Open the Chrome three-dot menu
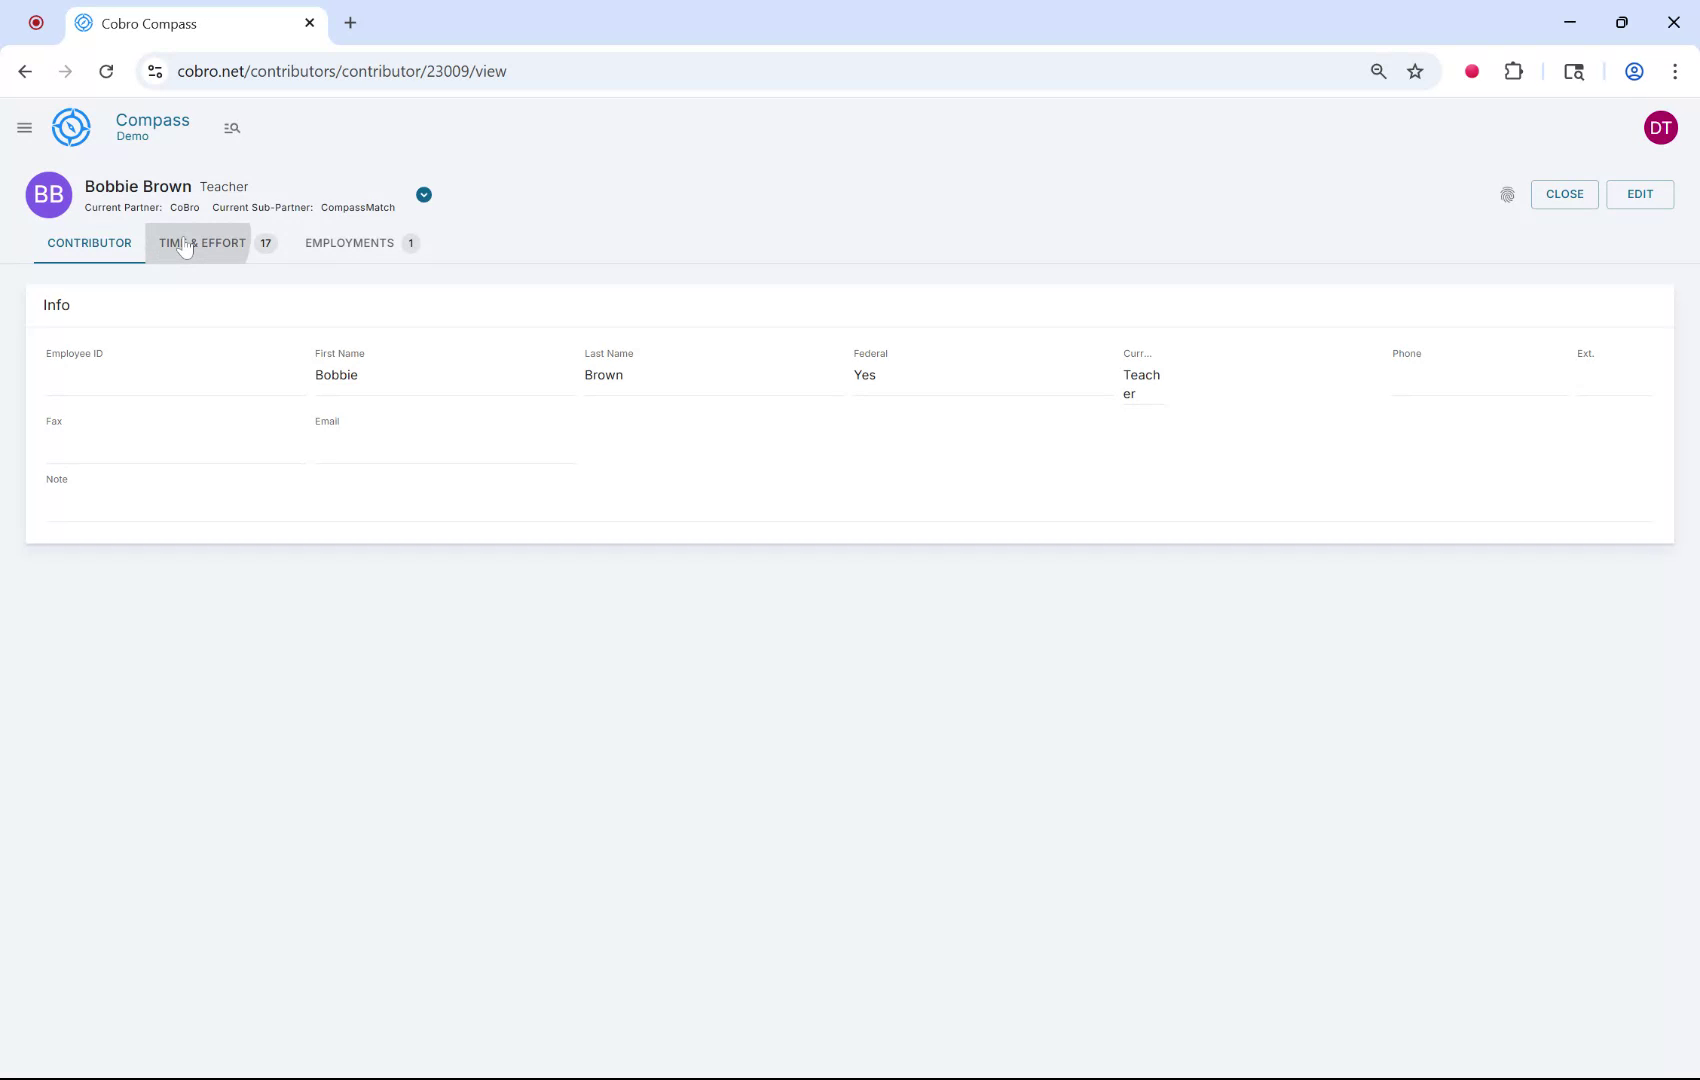 pyautogui.click(x=1676, y=71)
